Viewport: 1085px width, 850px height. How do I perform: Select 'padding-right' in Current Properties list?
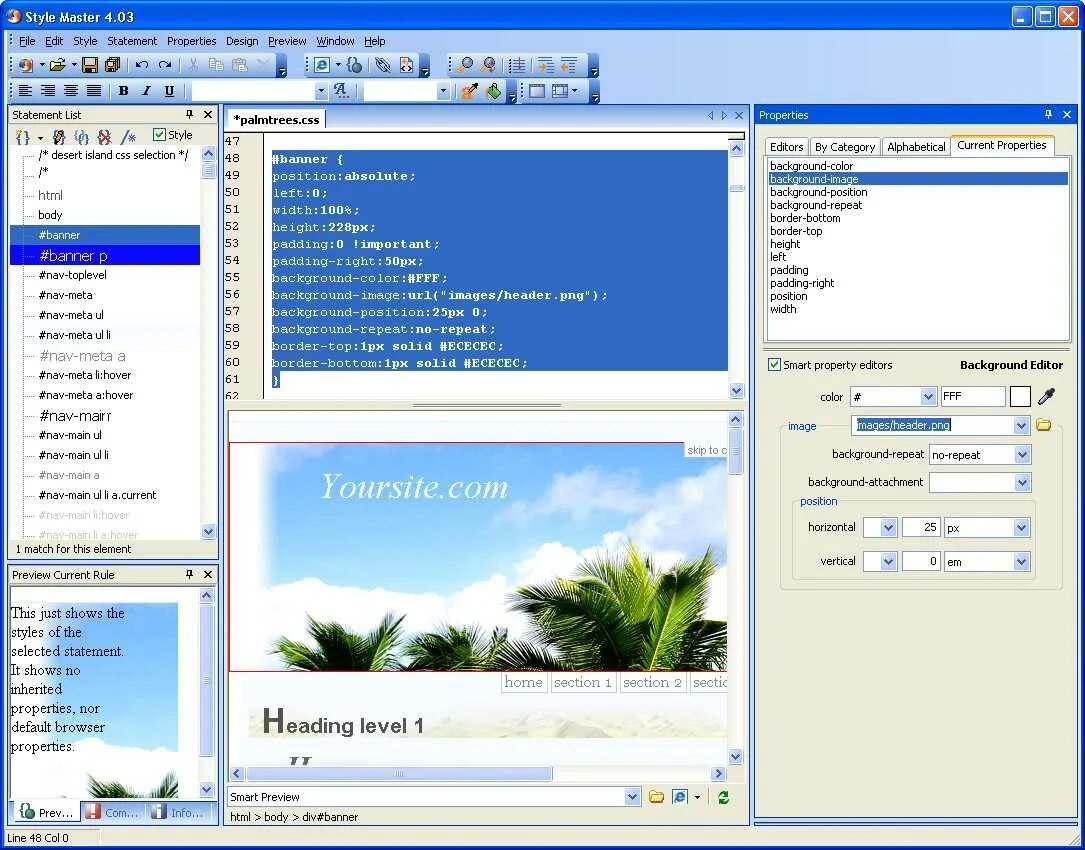802,283
